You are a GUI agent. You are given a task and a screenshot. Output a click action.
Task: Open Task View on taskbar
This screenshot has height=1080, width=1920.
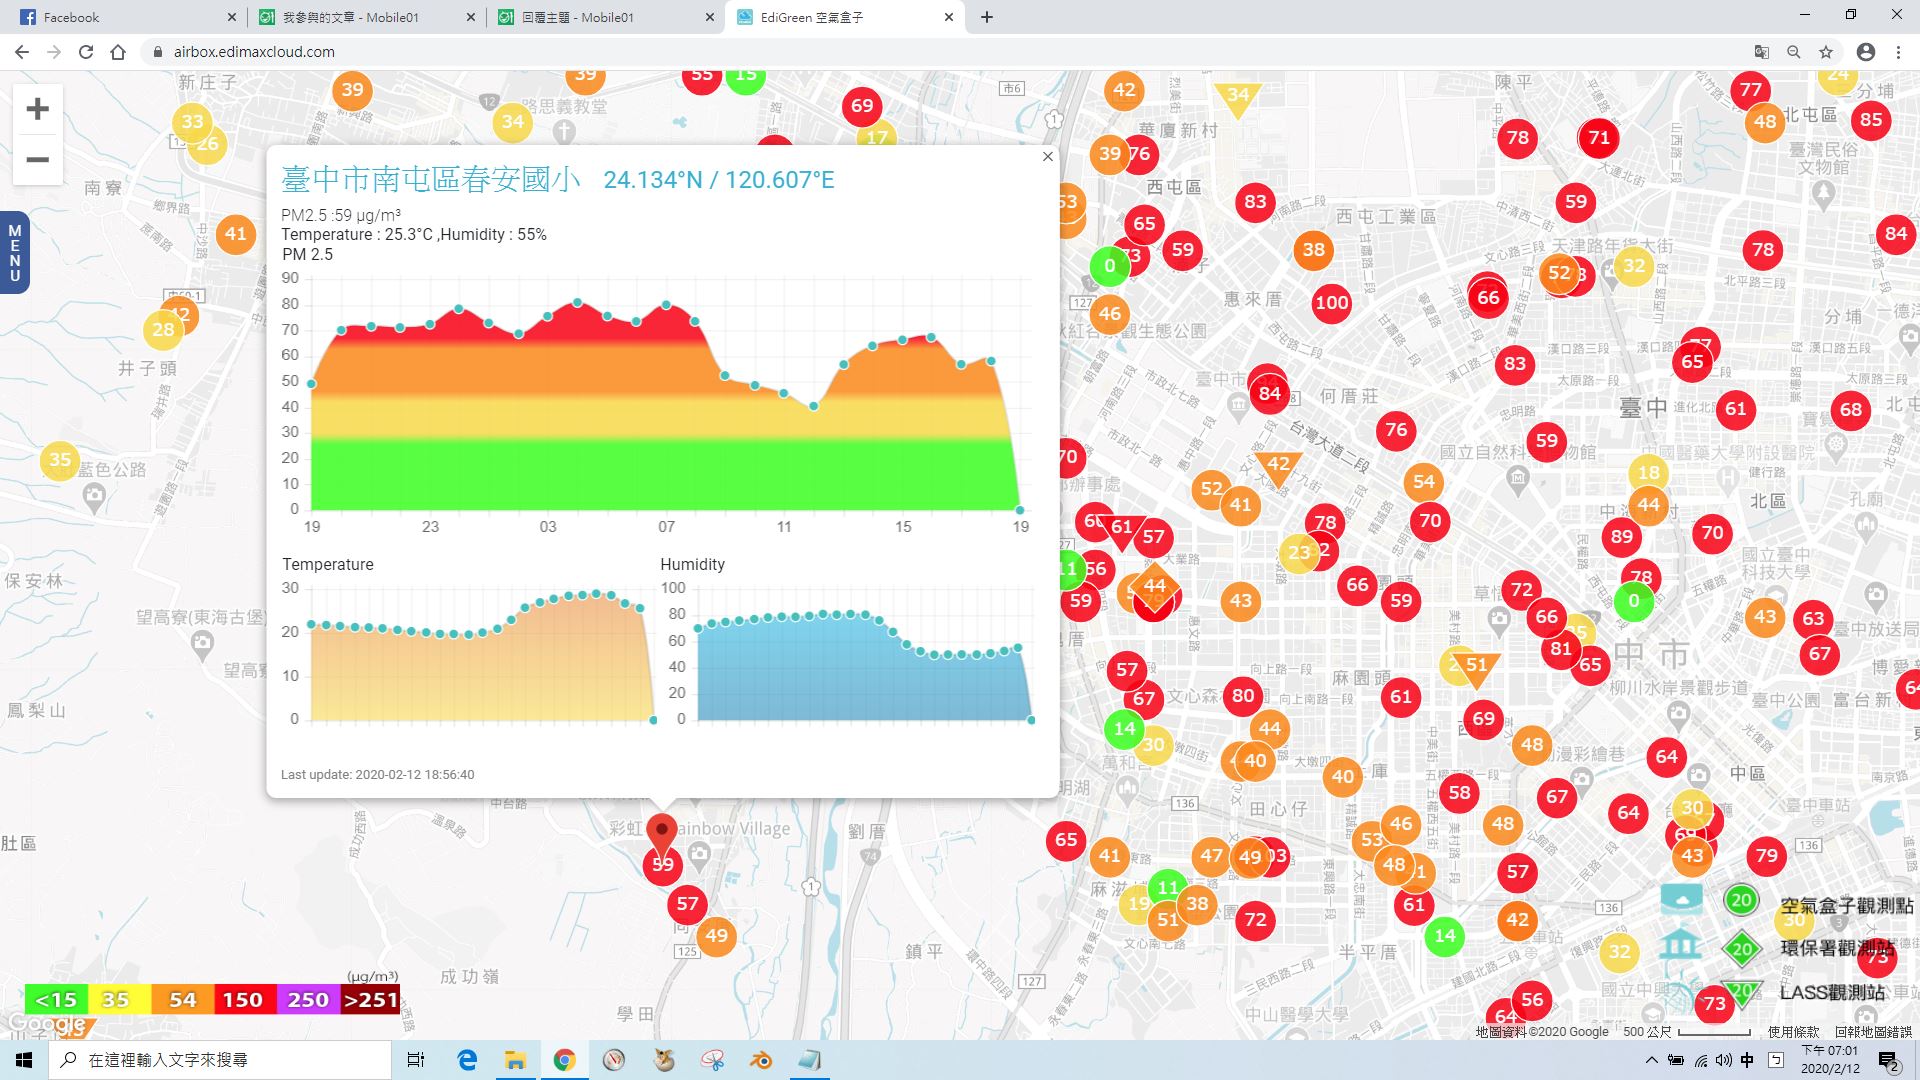tap(416, 1060)
